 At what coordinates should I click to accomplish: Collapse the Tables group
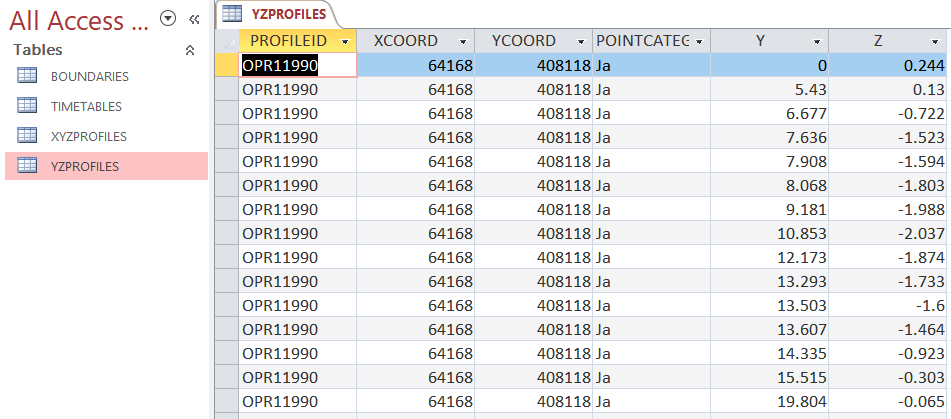point(190,50)
